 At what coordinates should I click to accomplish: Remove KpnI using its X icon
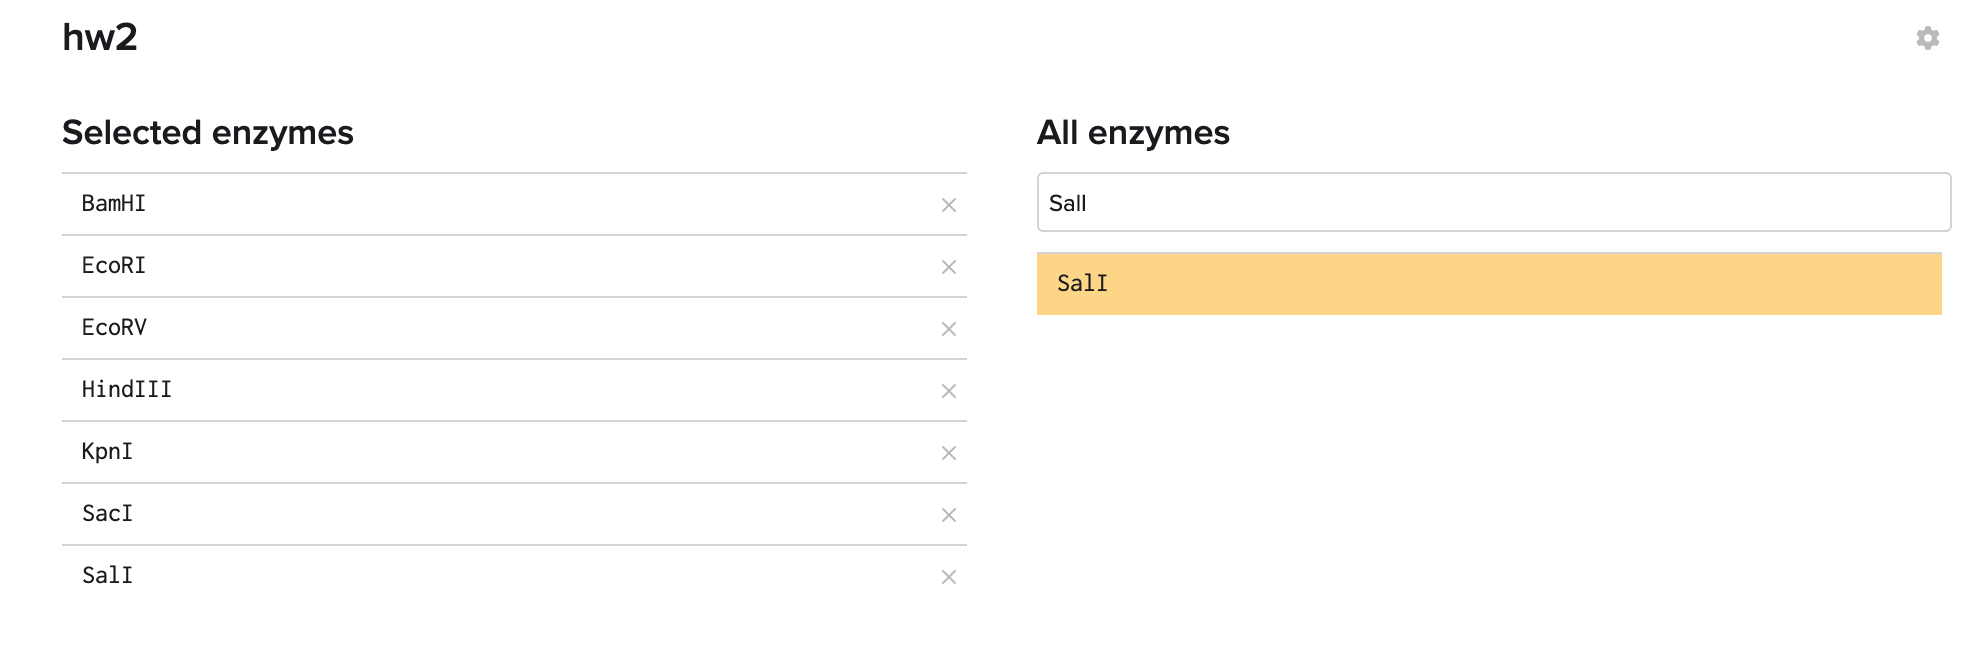[x=949, y=453]
